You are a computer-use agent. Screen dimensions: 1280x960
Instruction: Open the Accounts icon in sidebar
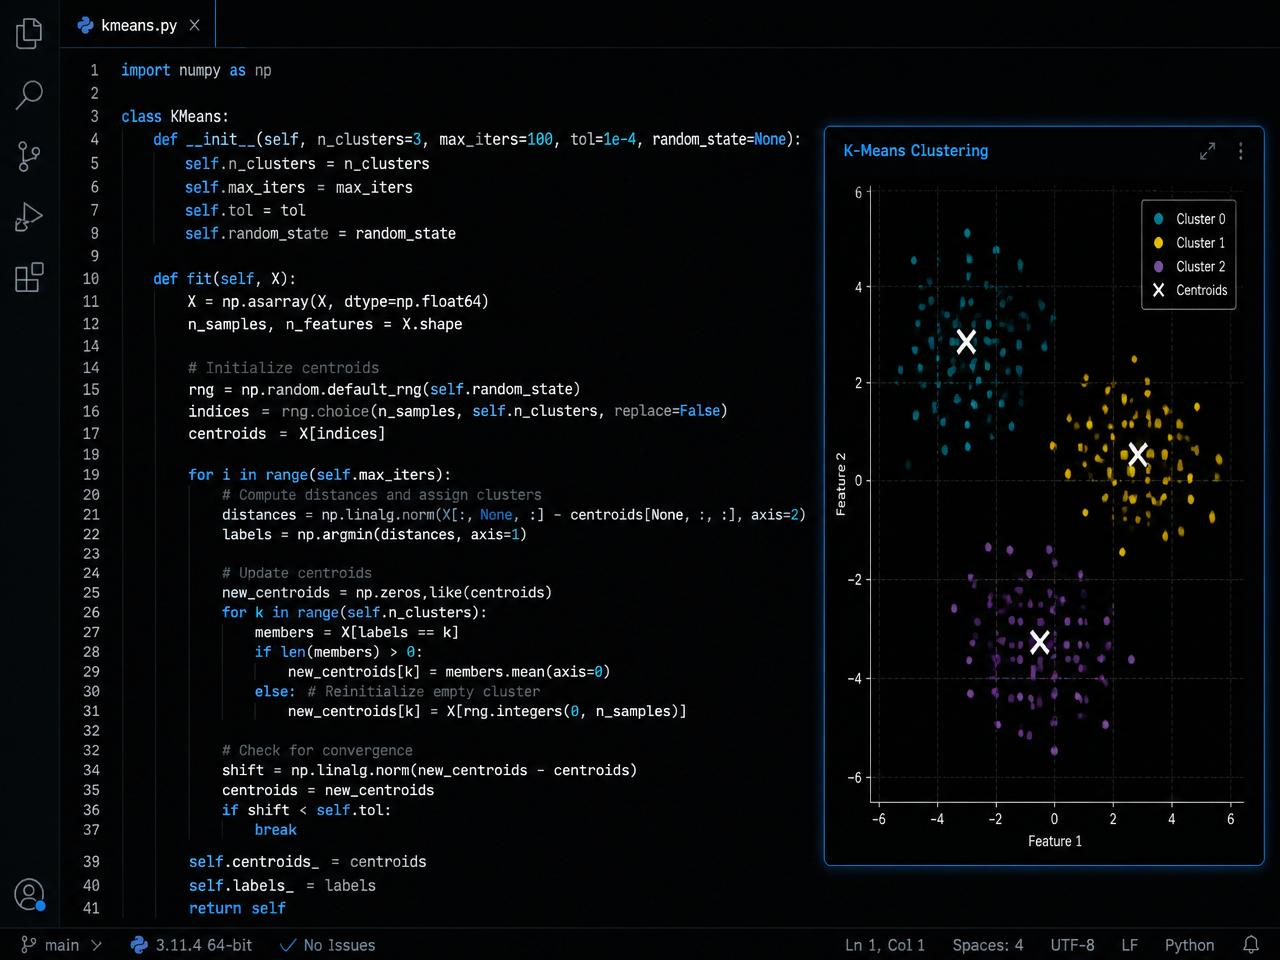(x=30, y=895)
